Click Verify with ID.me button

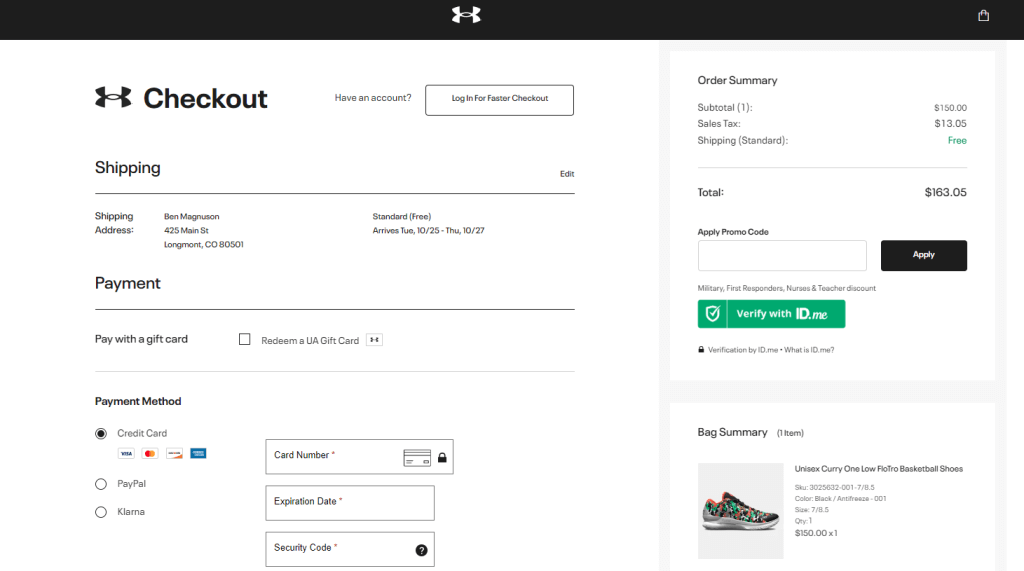tap(771, 314)
